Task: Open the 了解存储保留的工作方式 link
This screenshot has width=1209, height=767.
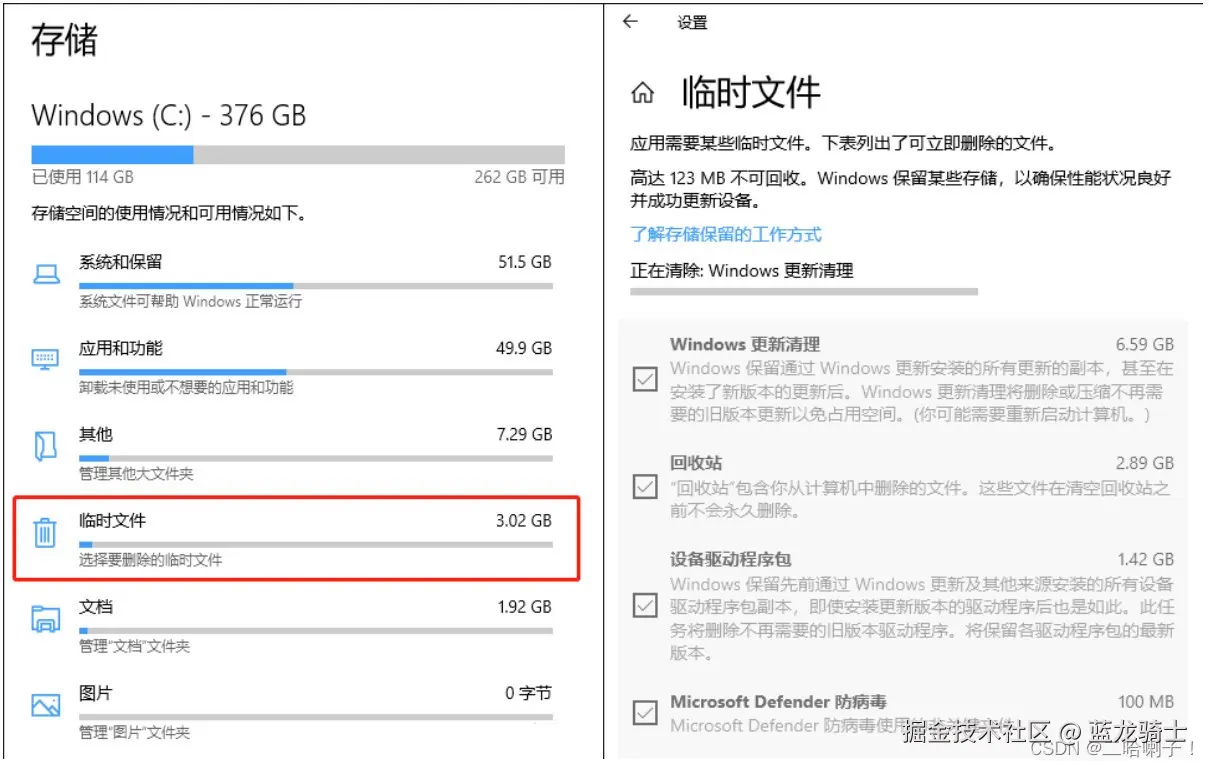Action: pos(726,235)
